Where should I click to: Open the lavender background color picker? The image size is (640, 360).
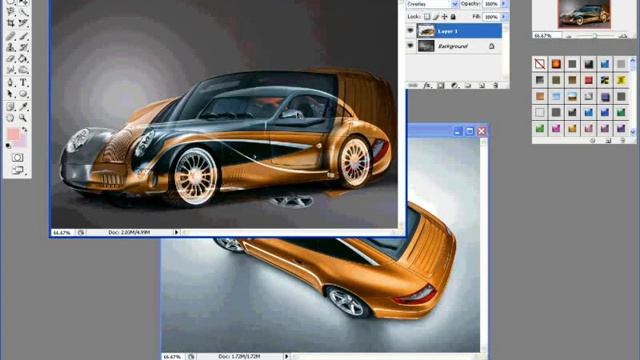point(22,142)
